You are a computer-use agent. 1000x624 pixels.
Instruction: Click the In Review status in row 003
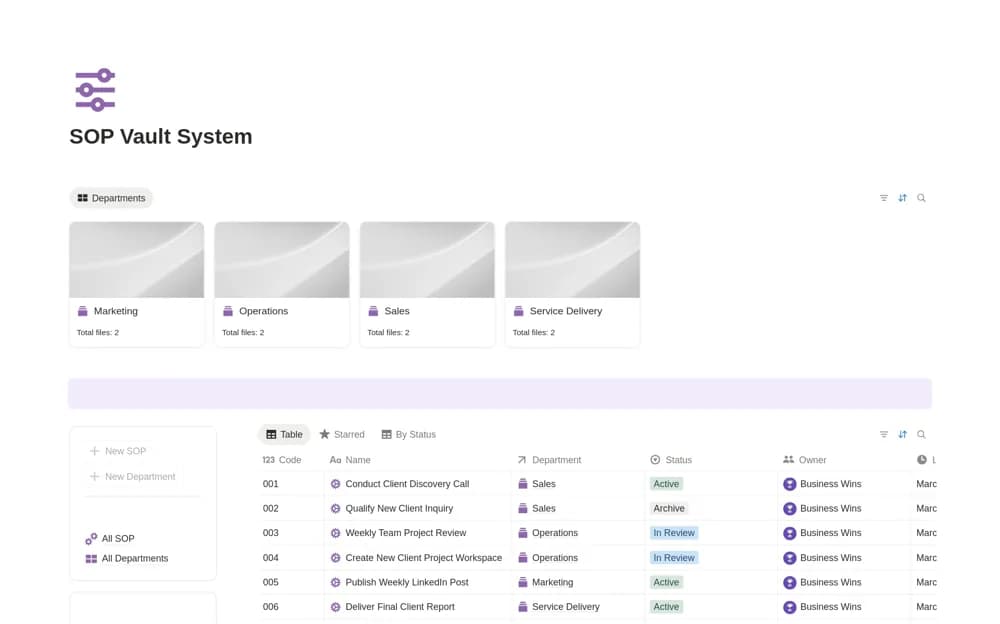[673, 533]
